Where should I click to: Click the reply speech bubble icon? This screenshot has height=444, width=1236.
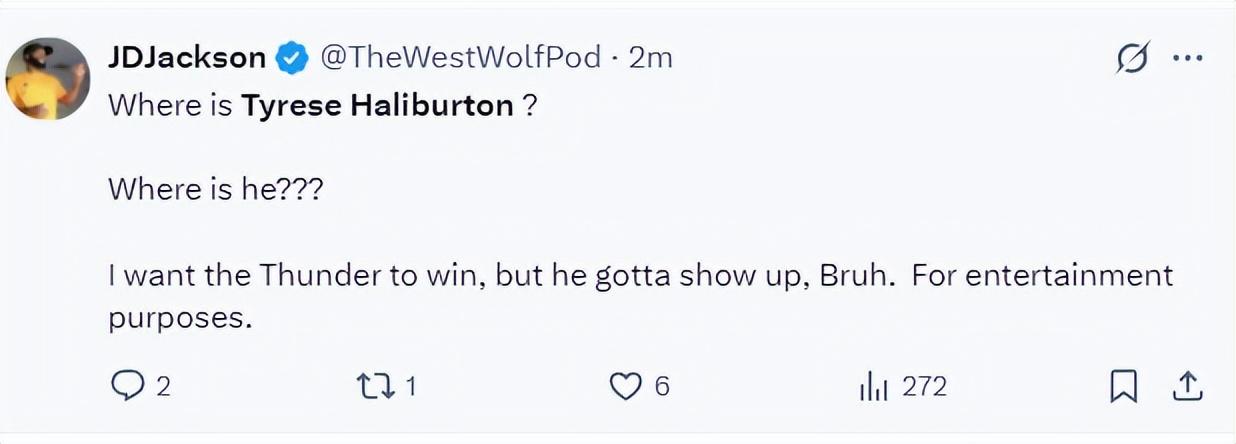[x=125, y=386]
